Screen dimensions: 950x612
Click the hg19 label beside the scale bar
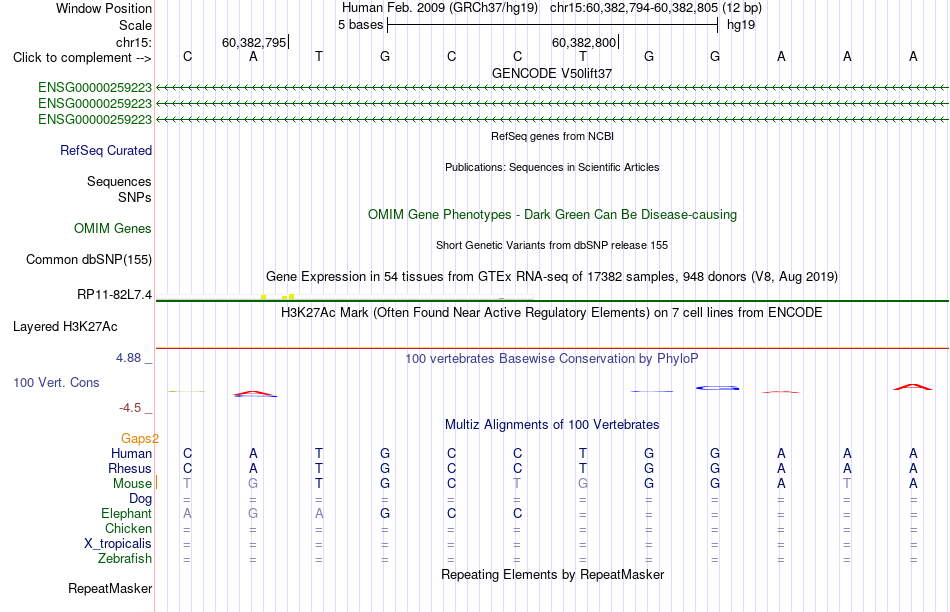[x=741, y=25]
